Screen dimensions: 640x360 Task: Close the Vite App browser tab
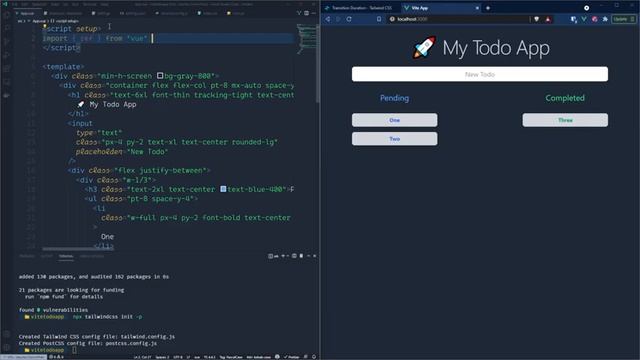pos(477,8)
